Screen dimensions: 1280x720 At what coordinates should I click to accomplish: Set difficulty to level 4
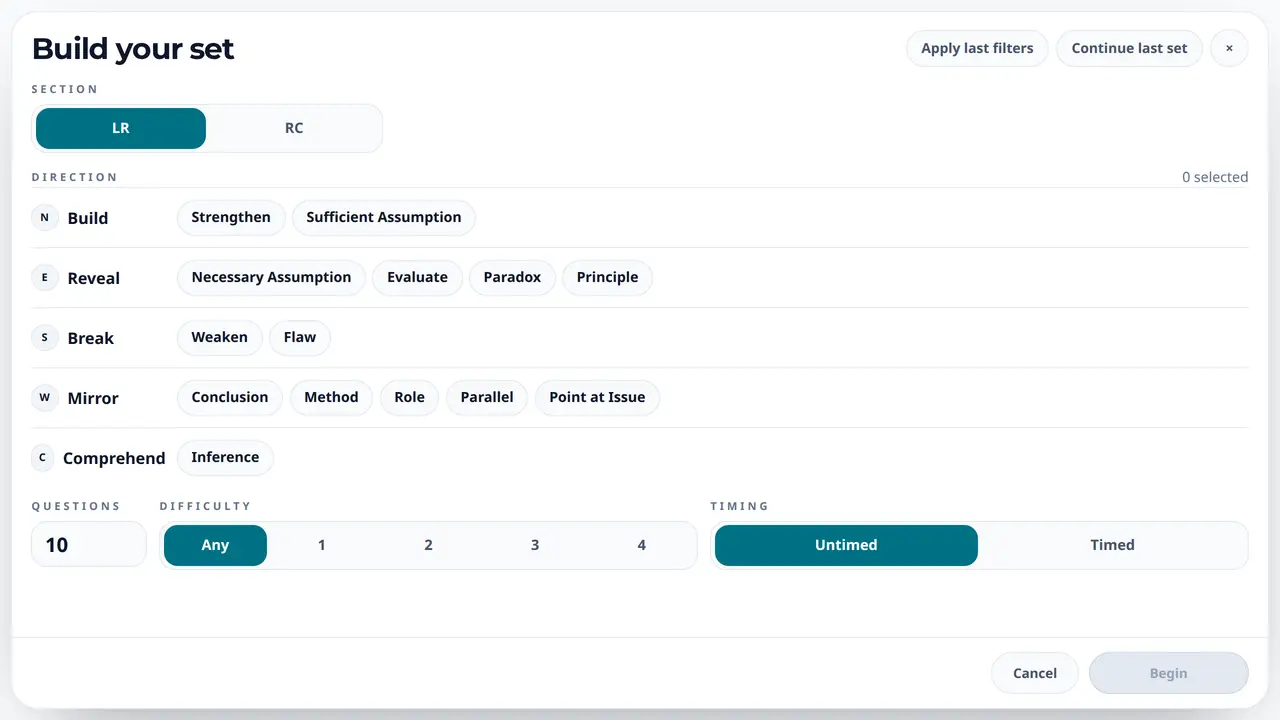tap(641, 545)
